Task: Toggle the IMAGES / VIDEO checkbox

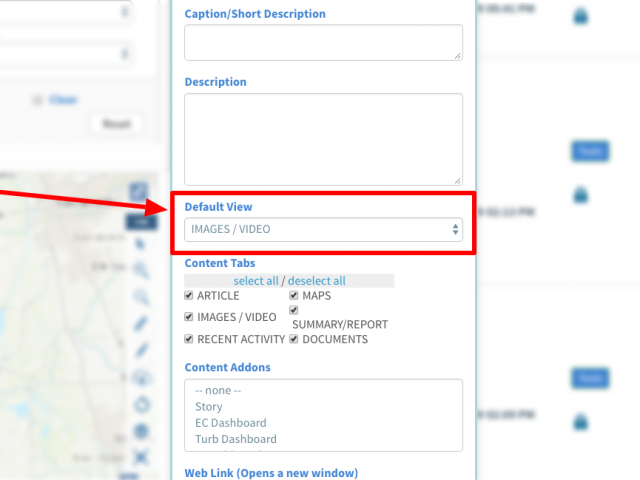Action: click(x=189, y=317)
